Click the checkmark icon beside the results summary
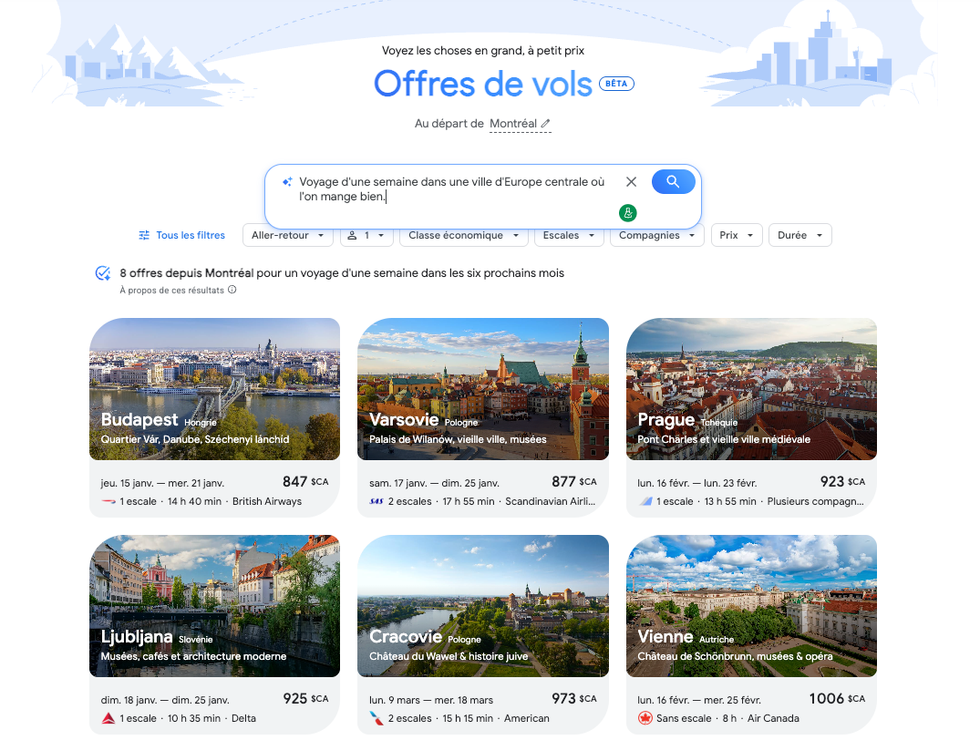This screenshot has height=738, width=980. [100, 271]
